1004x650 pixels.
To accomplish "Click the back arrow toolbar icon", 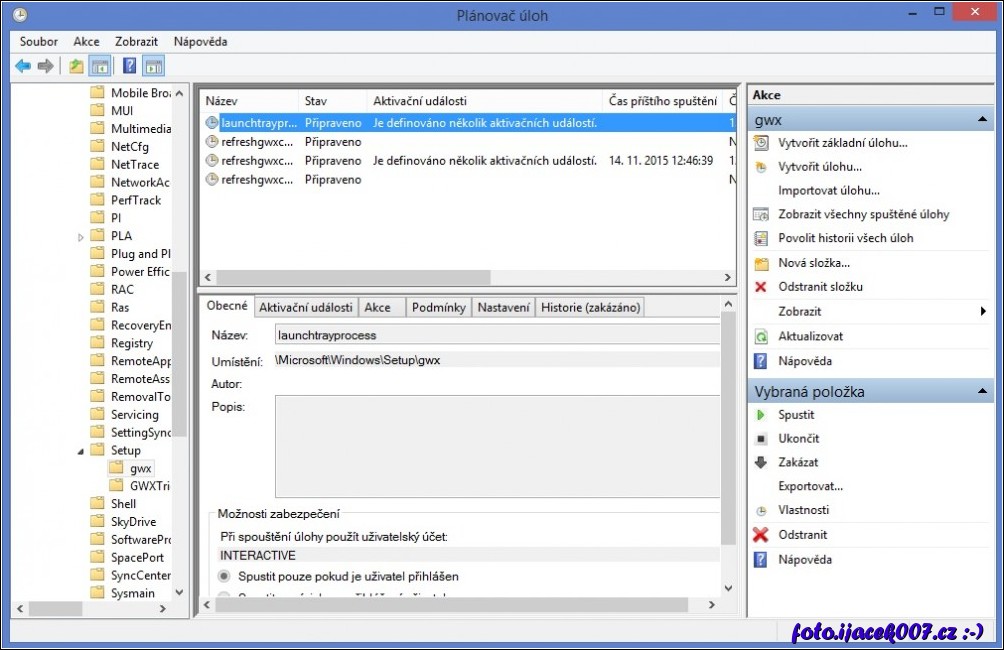I will pyautogui.click(x=23, y=66).
